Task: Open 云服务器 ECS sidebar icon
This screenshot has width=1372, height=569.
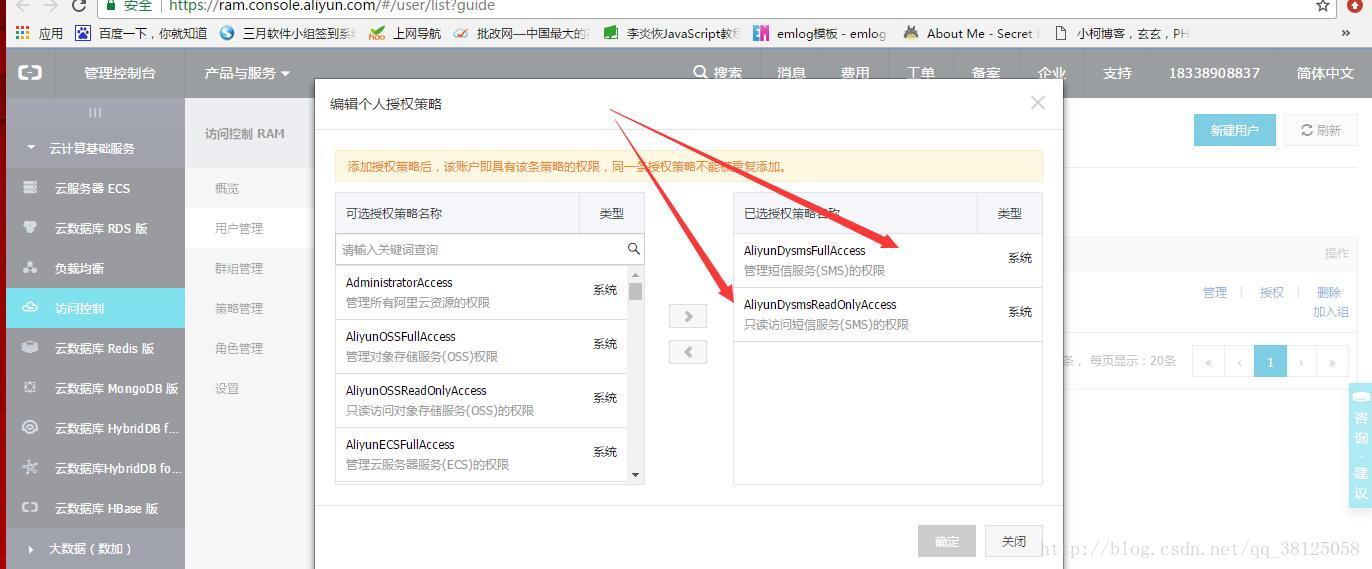Action: pos(30,188)
